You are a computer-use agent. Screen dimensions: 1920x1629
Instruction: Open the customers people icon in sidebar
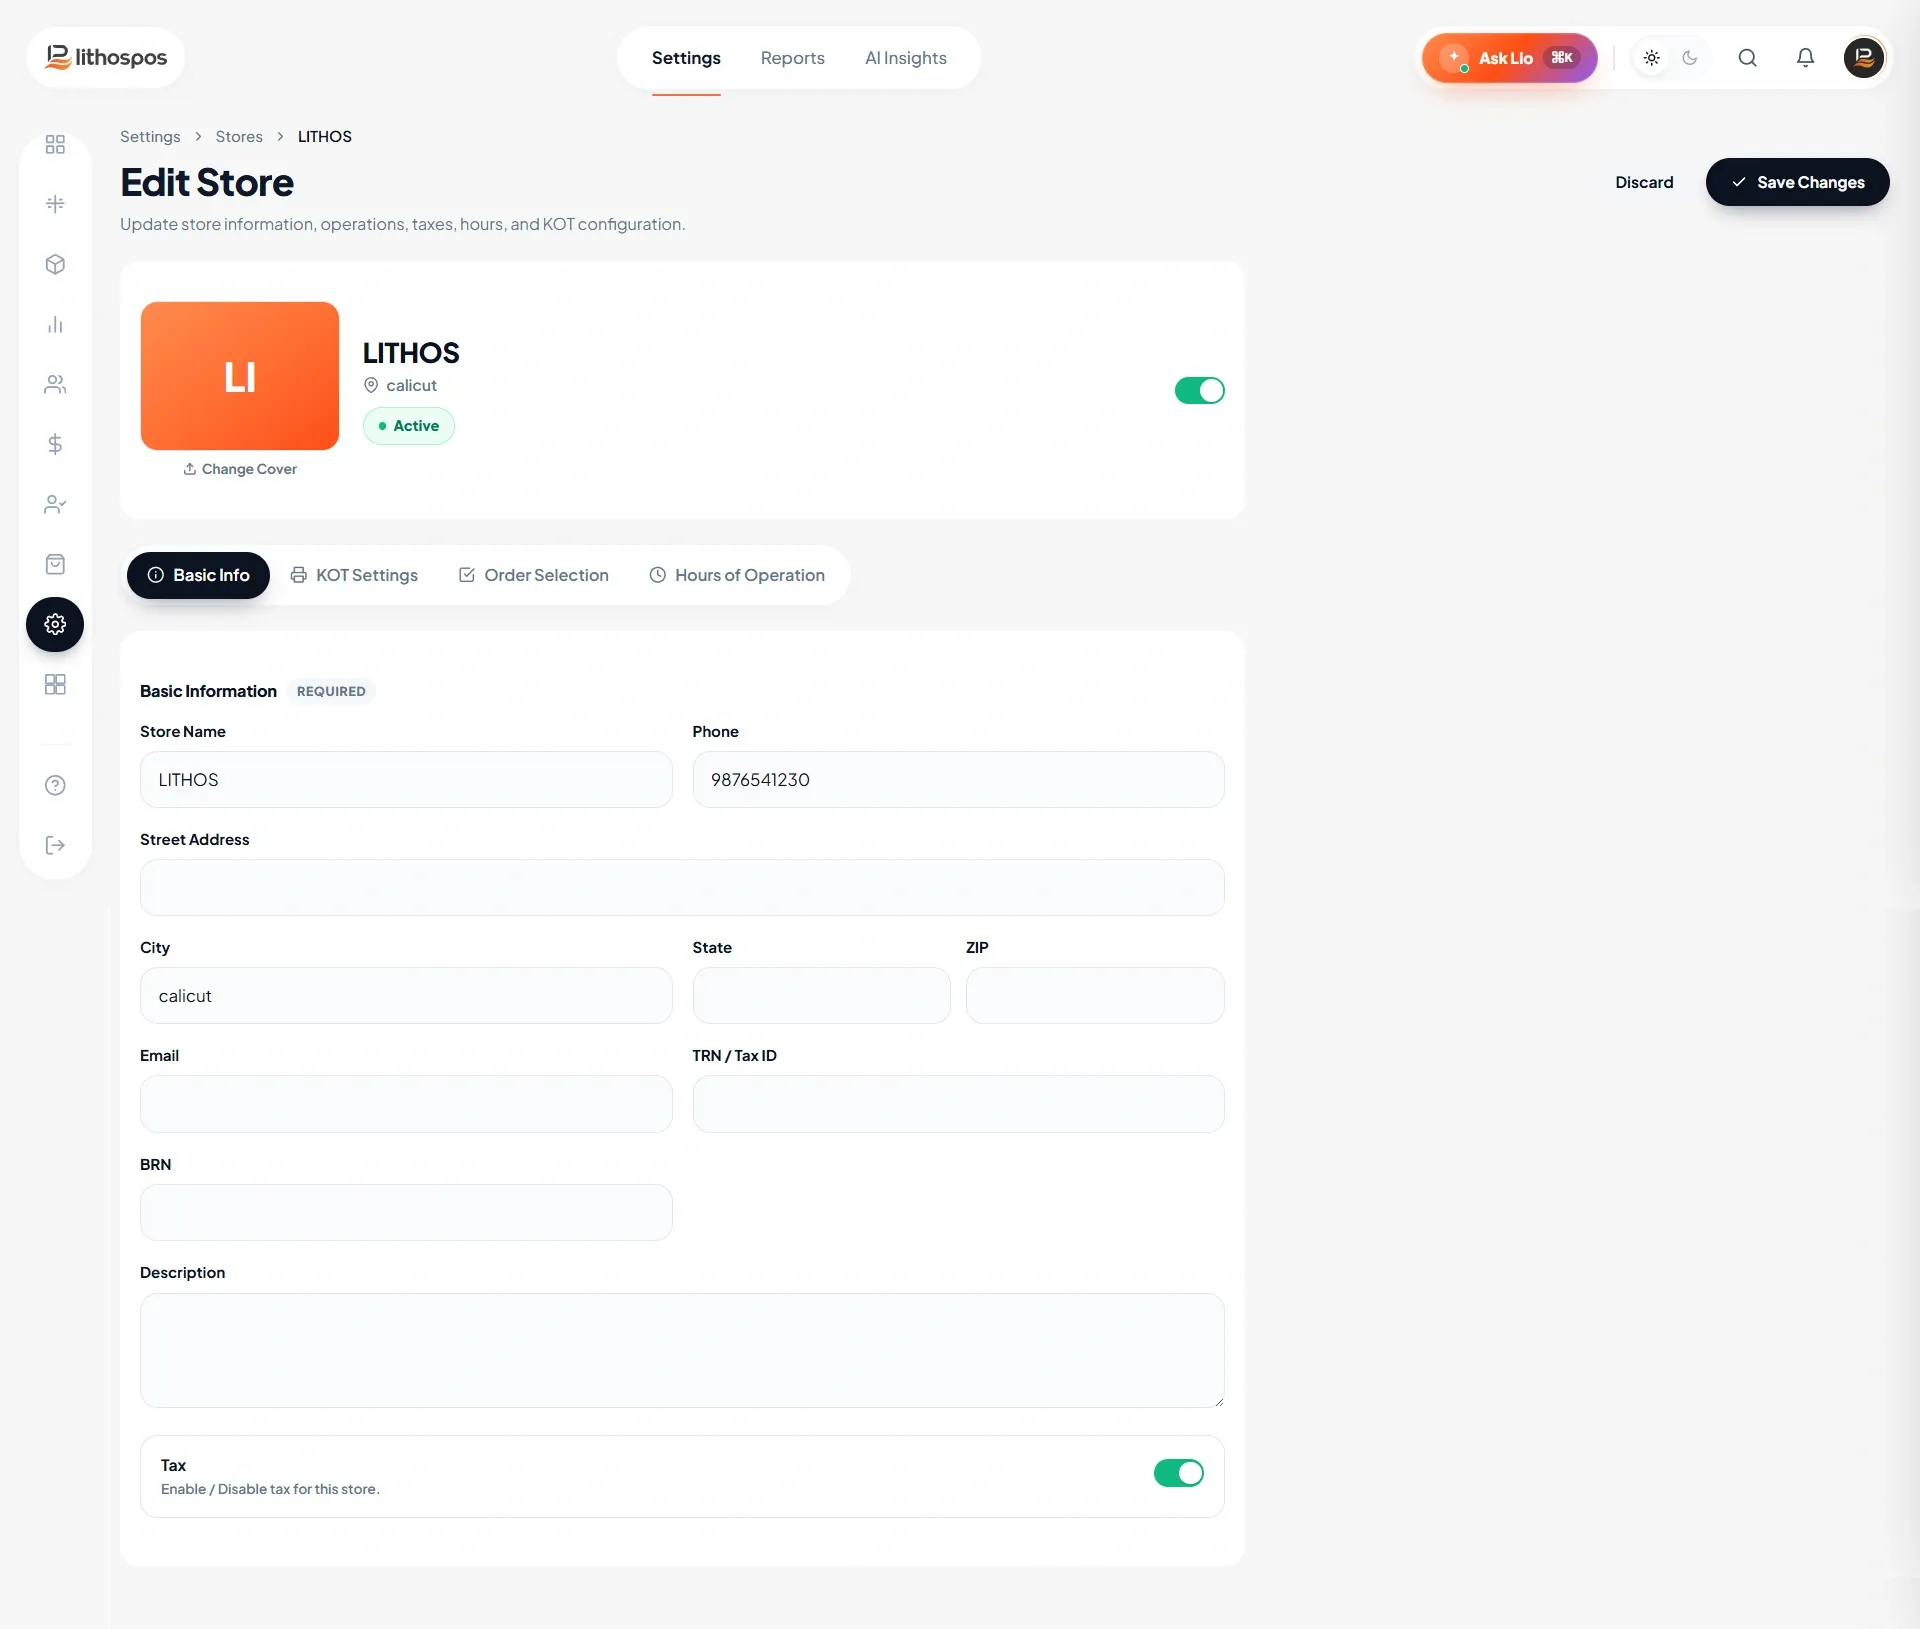point(55,384)
